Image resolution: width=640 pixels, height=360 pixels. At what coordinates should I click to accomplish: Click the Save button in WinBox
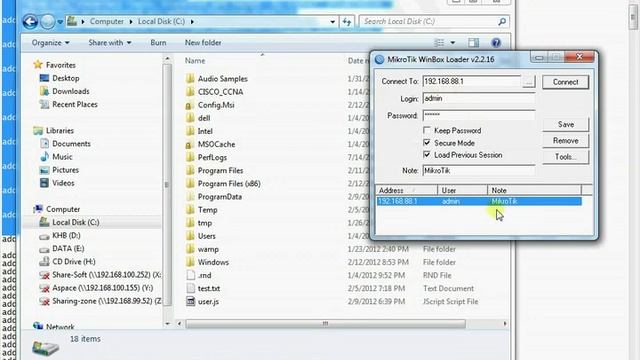pos(565,124)
